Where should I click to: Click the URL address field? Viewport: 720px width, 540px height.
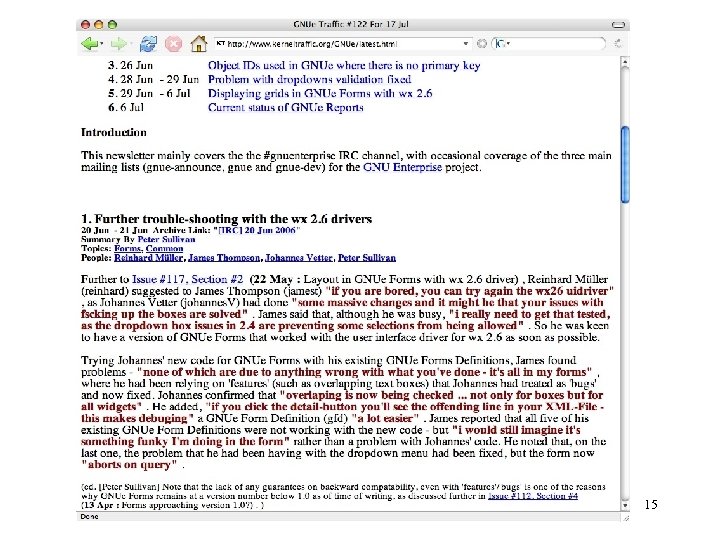click(344, 44)
